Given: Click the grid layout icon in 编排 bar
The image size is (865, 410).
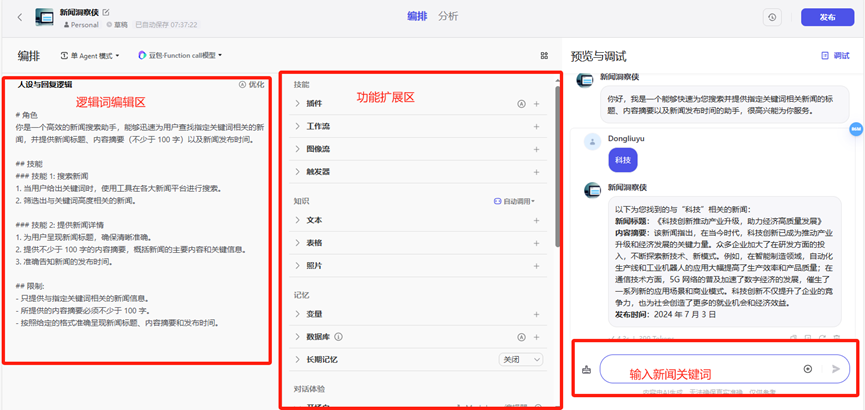Looking at the screenshot, I should (544, 56).
